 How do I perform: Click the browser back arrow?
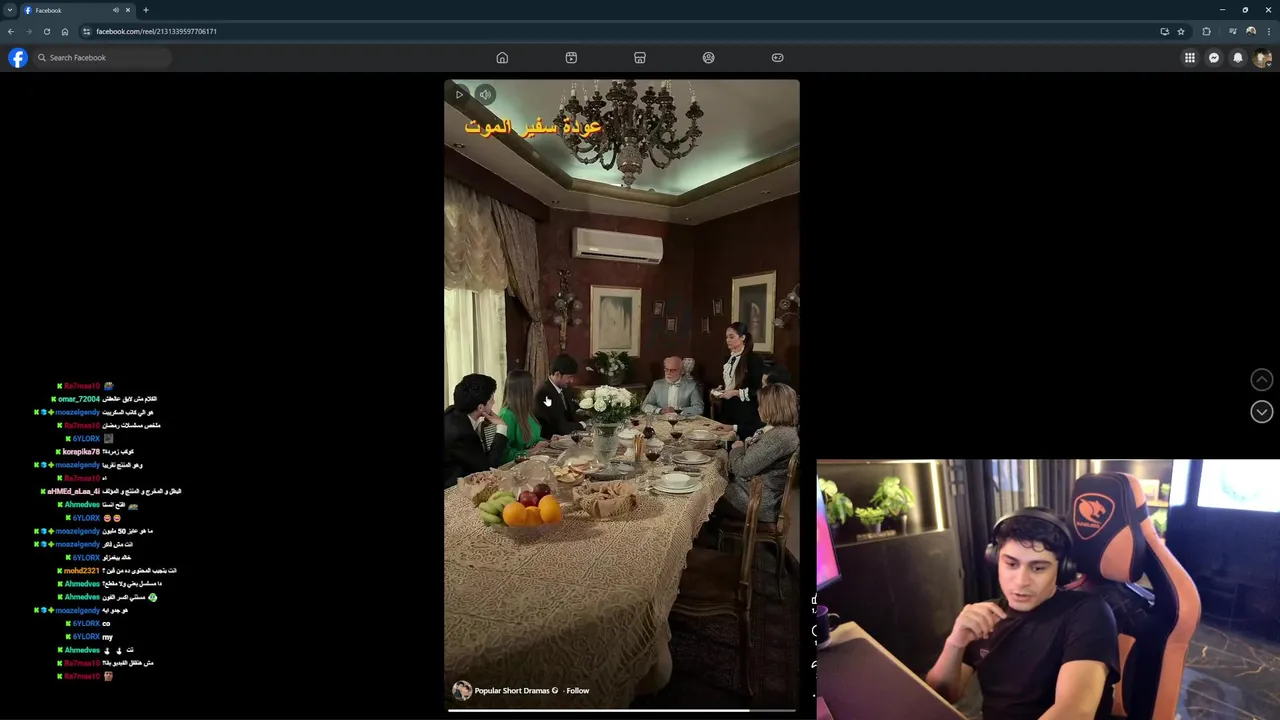[11, 31]
